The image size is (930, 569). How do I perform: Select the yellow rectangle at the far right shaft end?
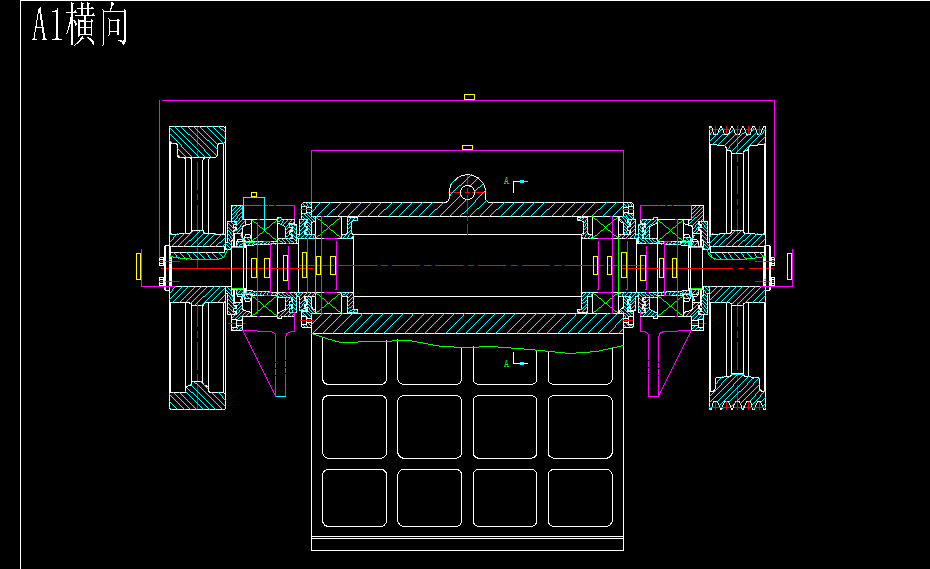[789, 266]
